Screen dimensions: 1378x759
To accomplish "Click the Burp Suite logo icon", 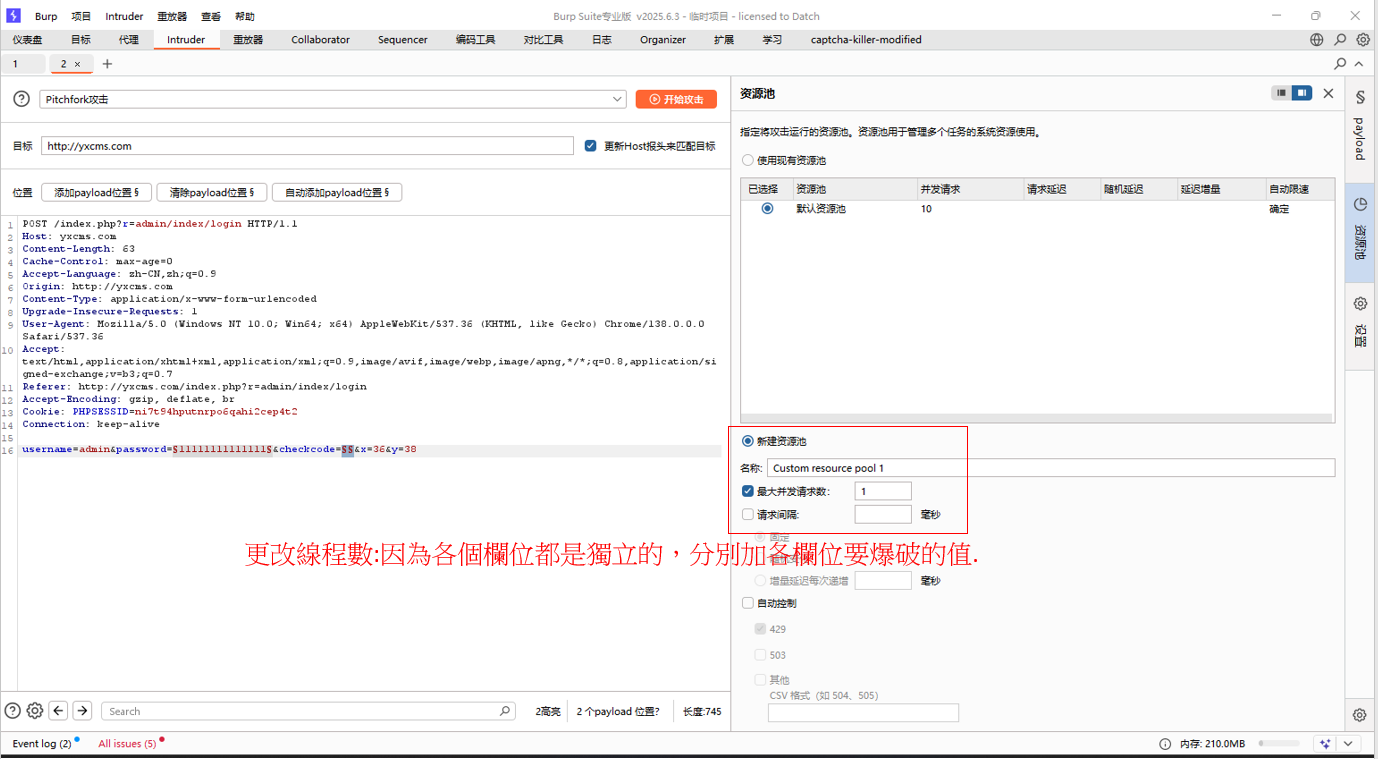I will (x=13, y=16).
